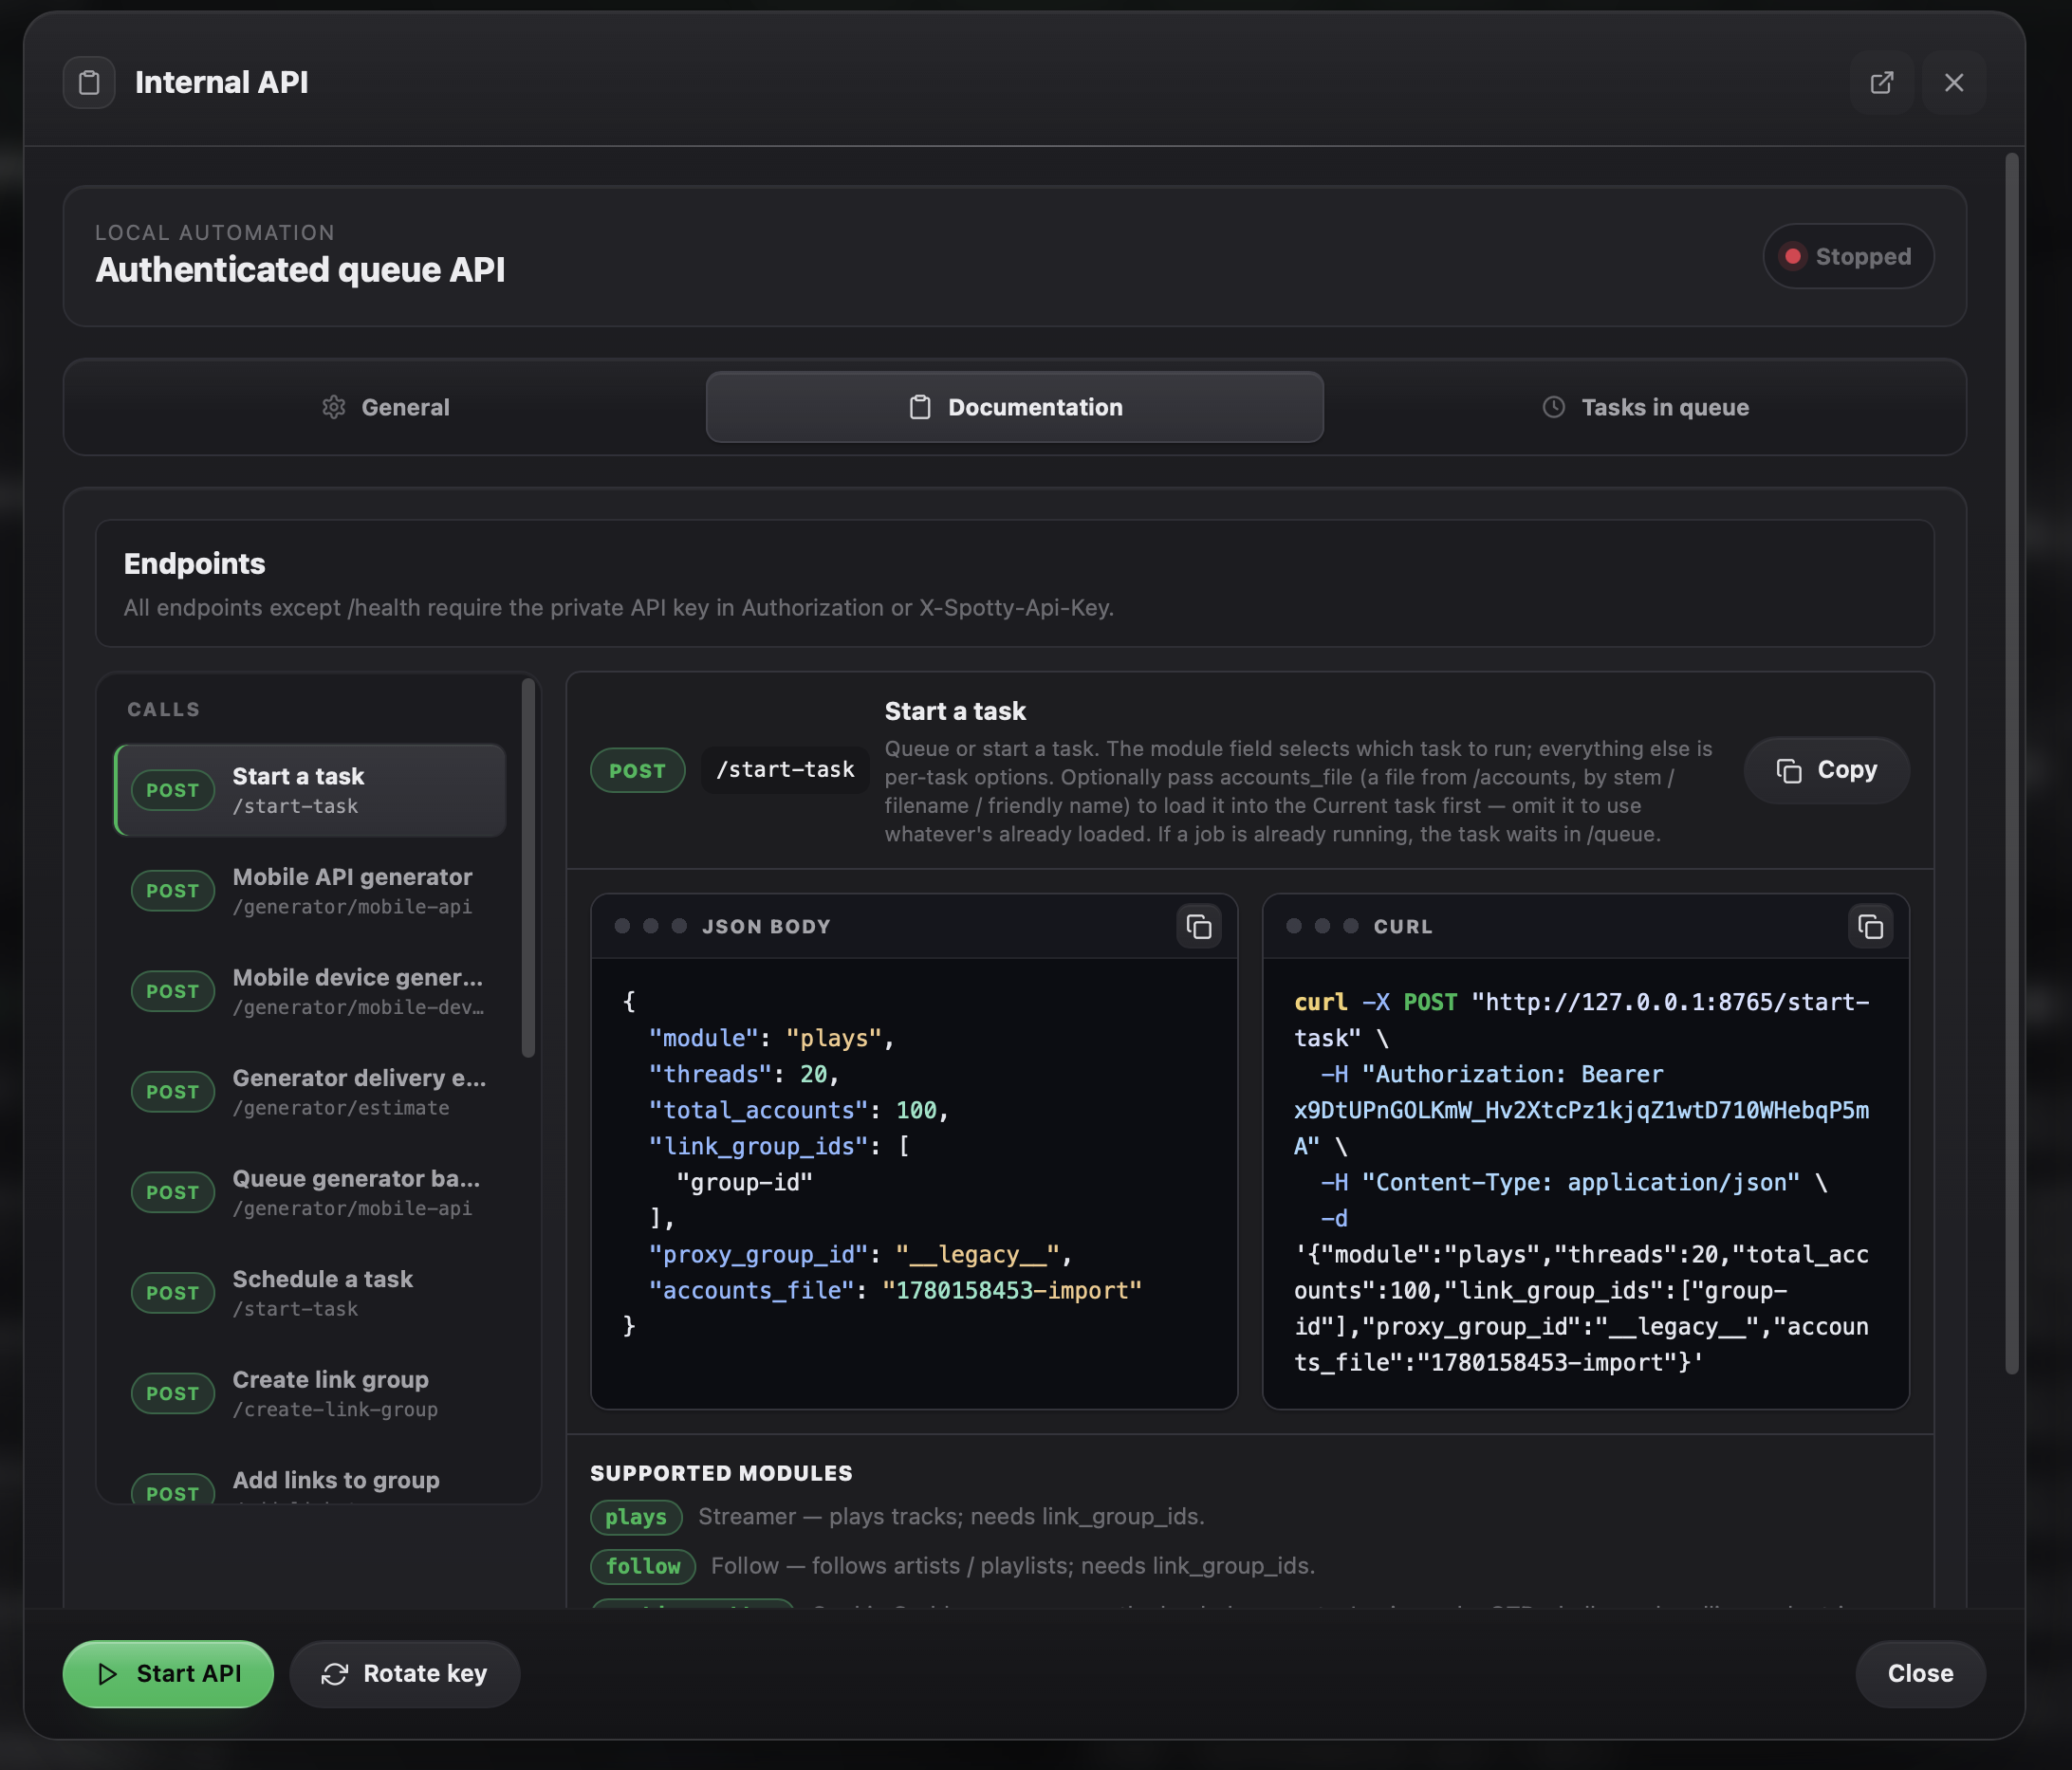Click POST badge next to Queue generator batch
This screenshot has width=2072, height=1770.
pos(172,1192)
